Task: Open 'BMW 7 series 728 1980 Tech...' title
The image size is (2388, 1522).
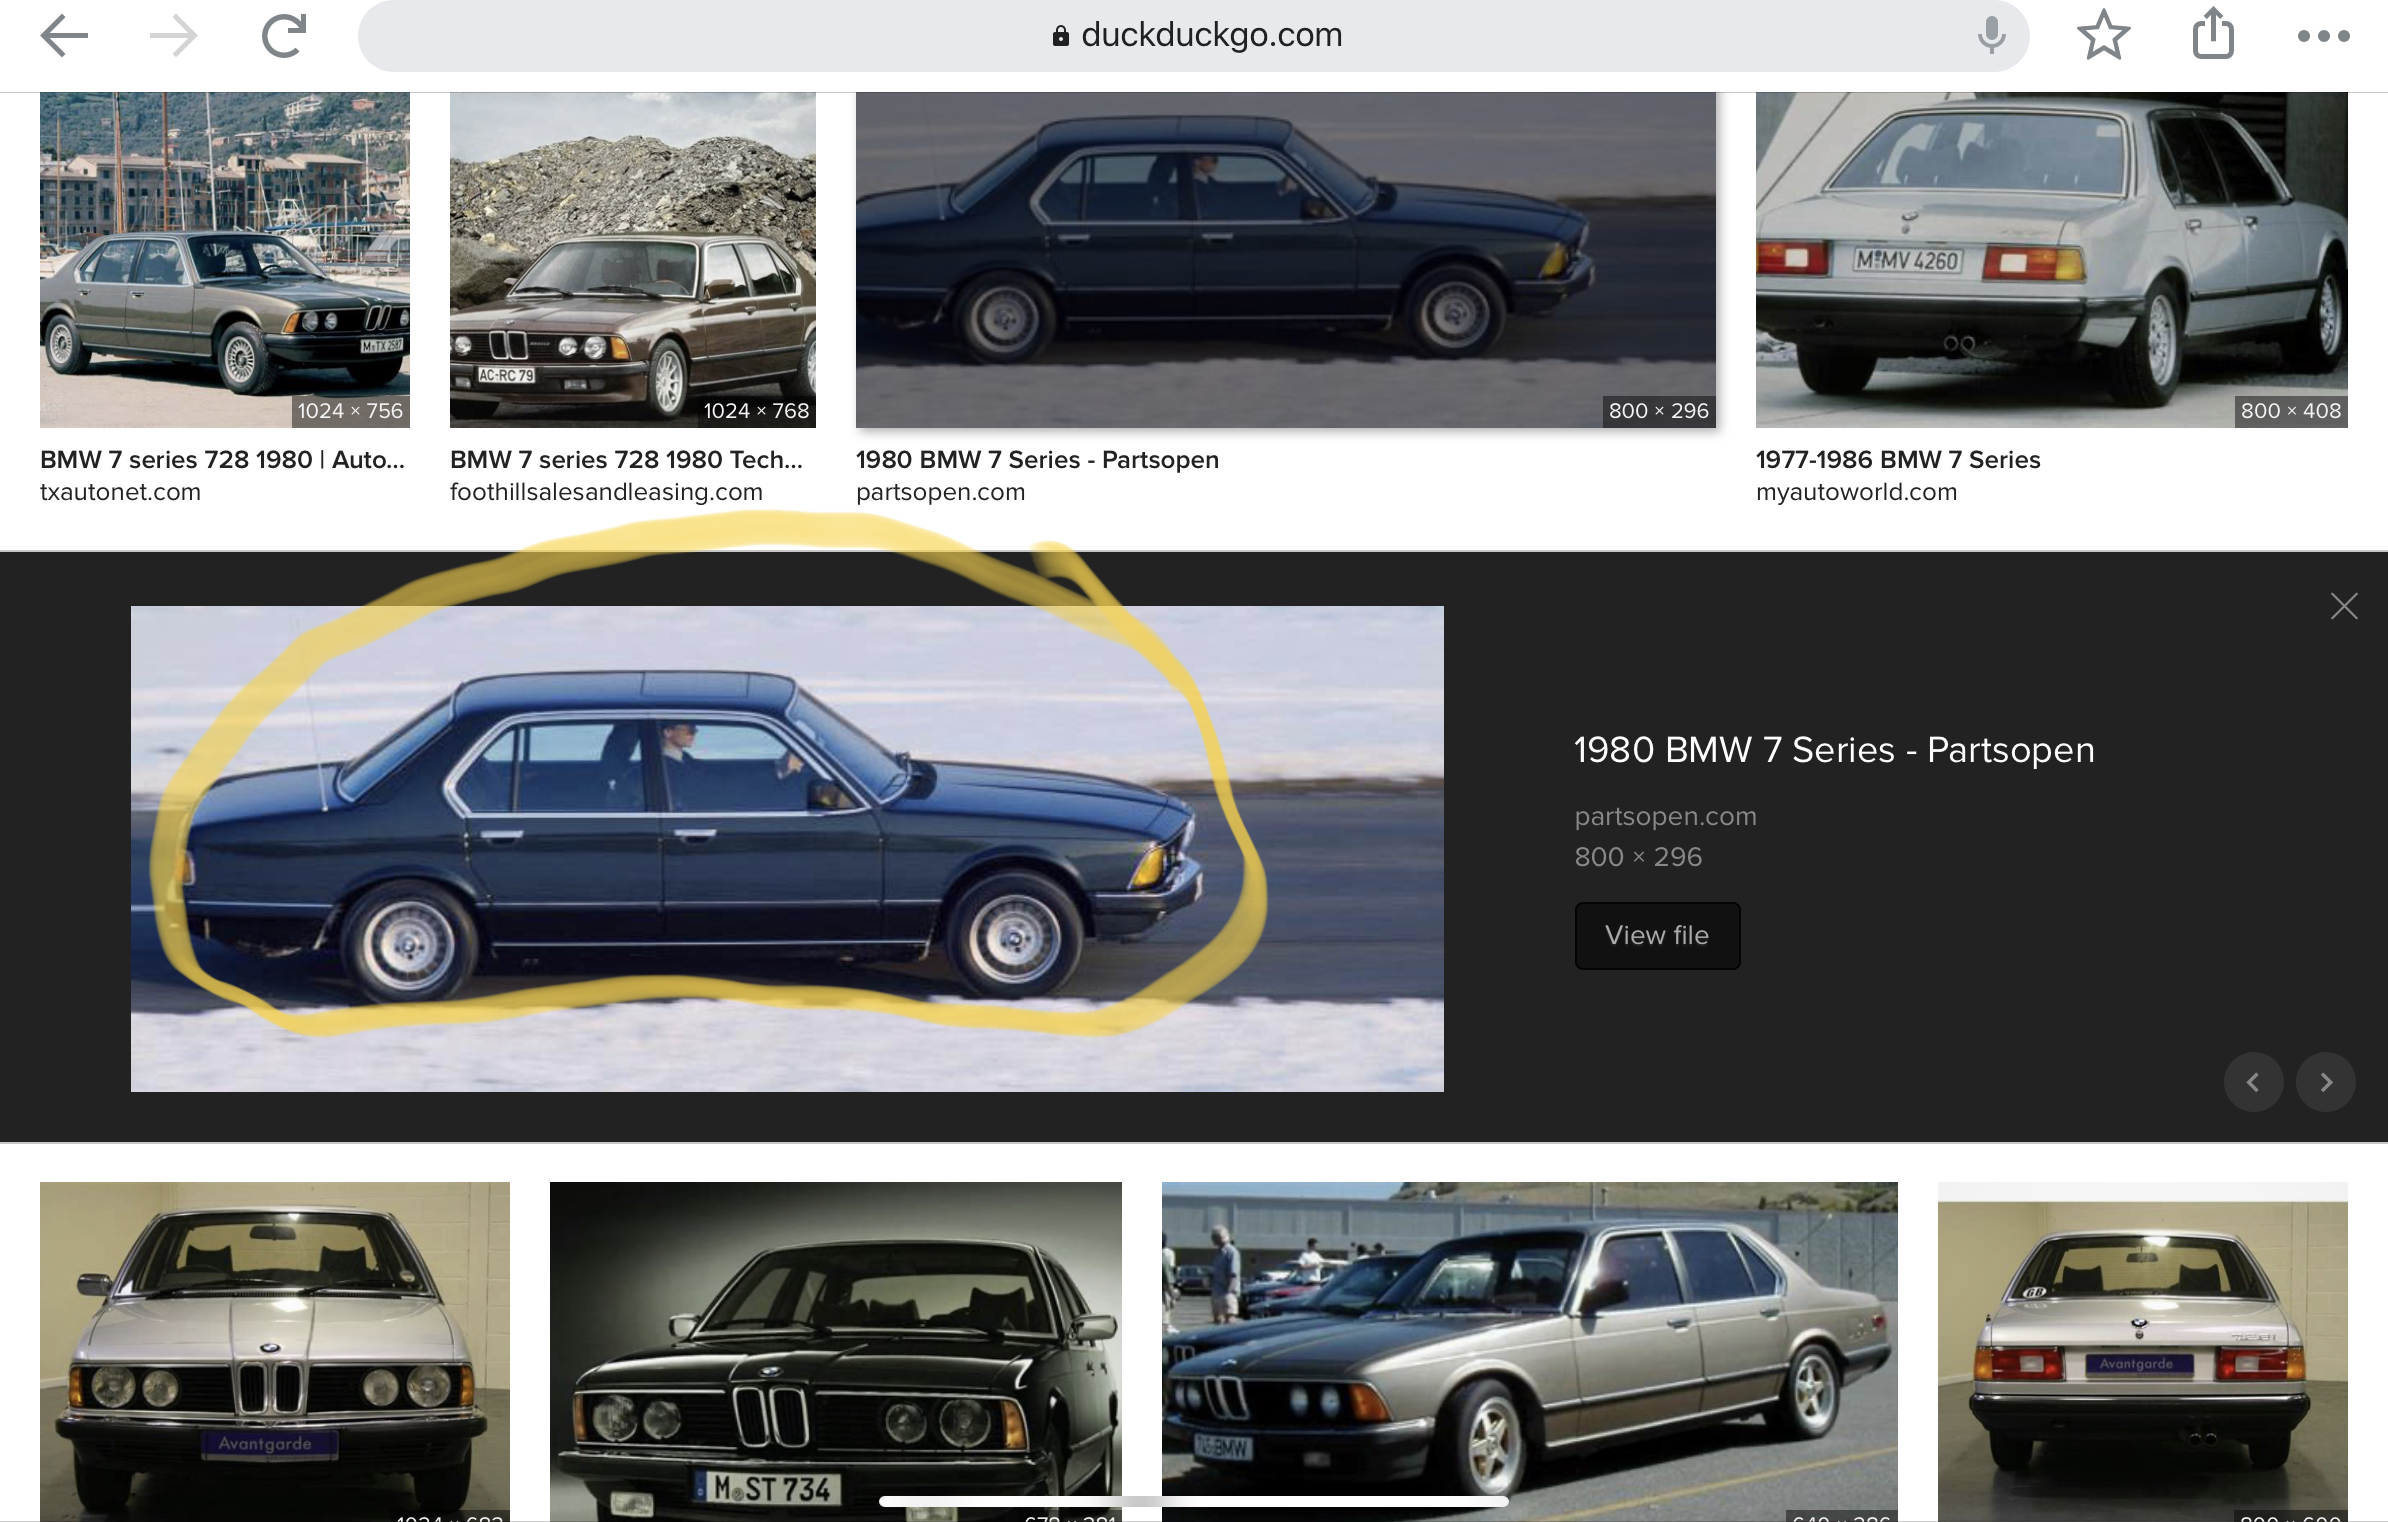Action: coord(626,459)
